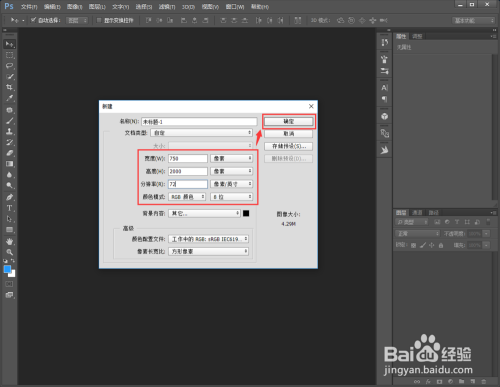Image resolution: width=500 pixels, height=387 pixels.
Task: Toggle type layer filter T icon
Action: 457,222
